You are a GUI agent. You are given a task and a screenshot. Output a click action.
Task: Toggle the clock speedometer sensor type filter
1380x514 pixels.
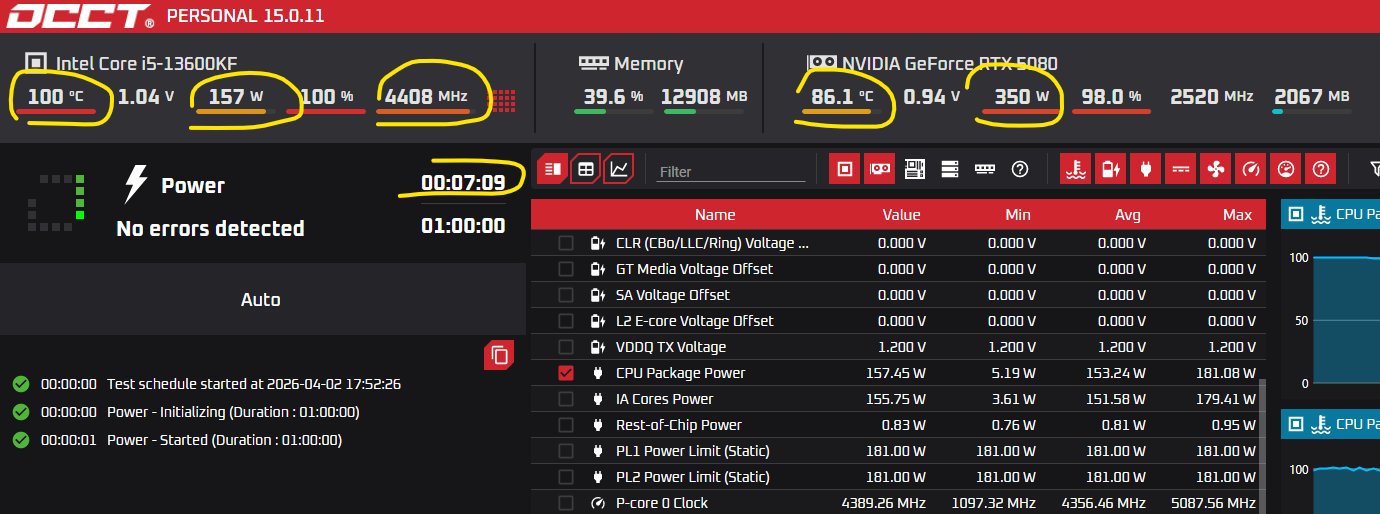click(x=1251, y=169)
